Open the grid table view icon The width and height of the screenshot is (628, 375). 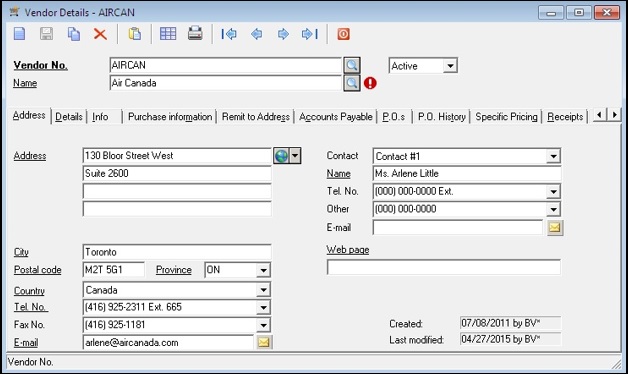[x=168, y=34]
